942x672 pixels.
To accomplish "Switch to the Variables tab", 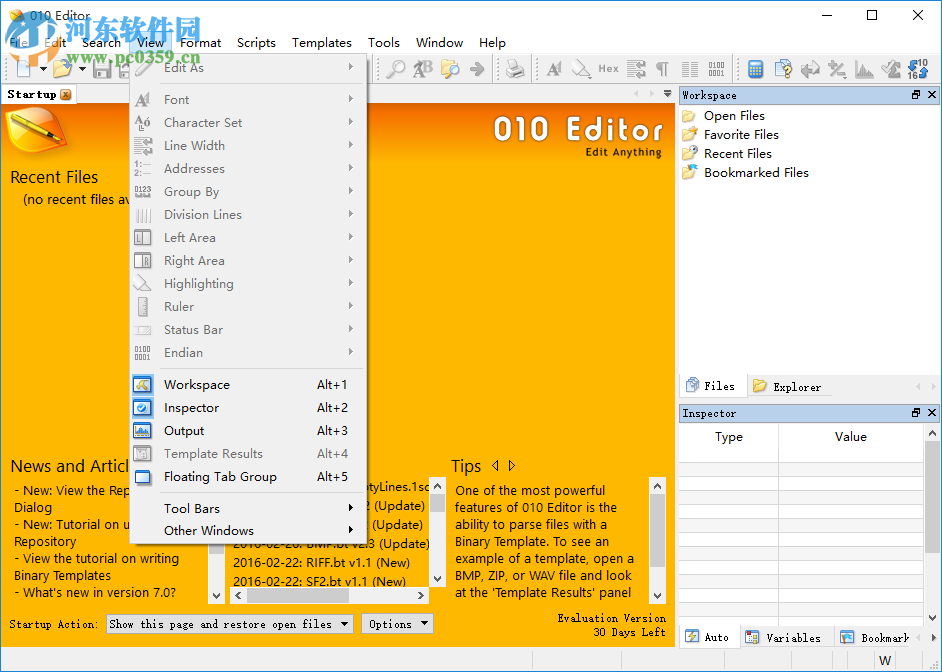I will (x=783, y=637).
